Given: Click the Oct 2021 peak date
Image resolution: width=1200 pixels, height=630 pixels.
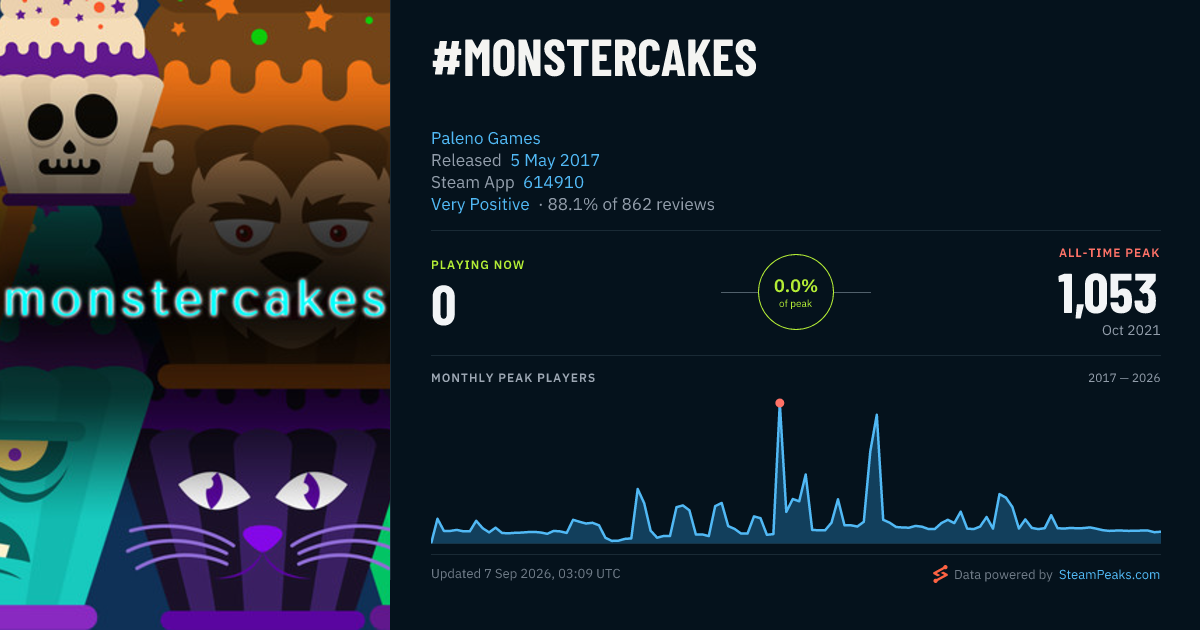Looking at the screenshot, I should point(1131,330).
